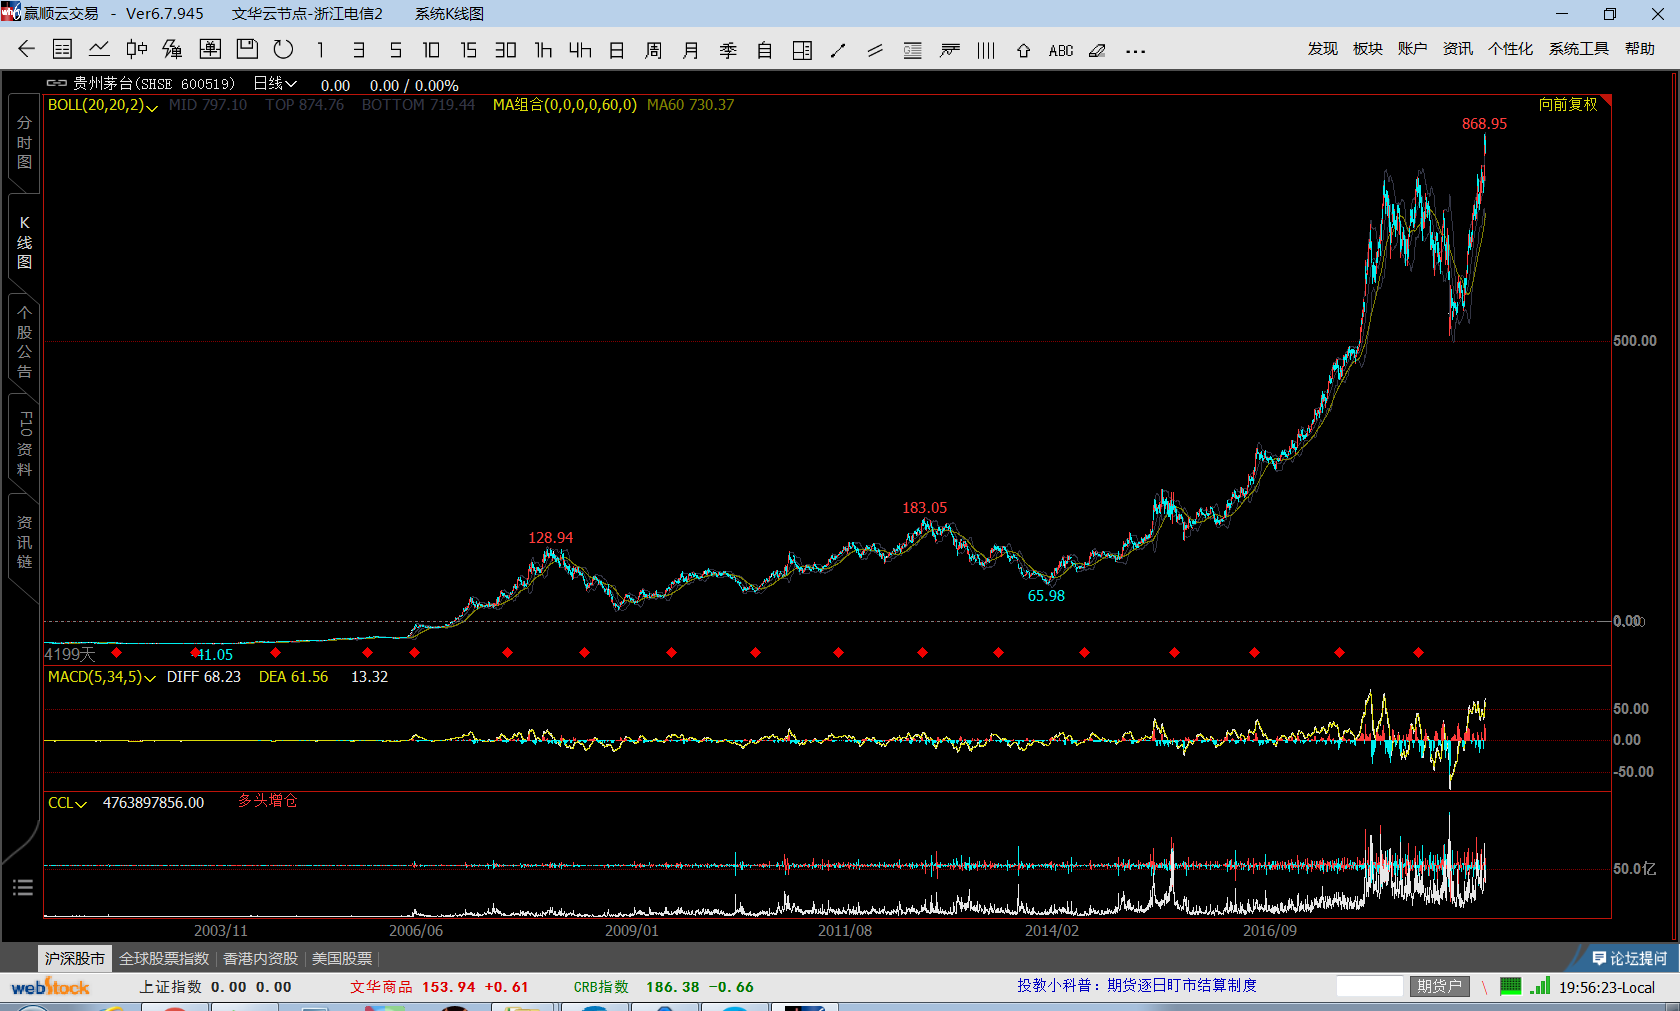Open the 系统工具 menu
The image size is (1680, 1011).
pyautogui.click(x=1578, y=49)
